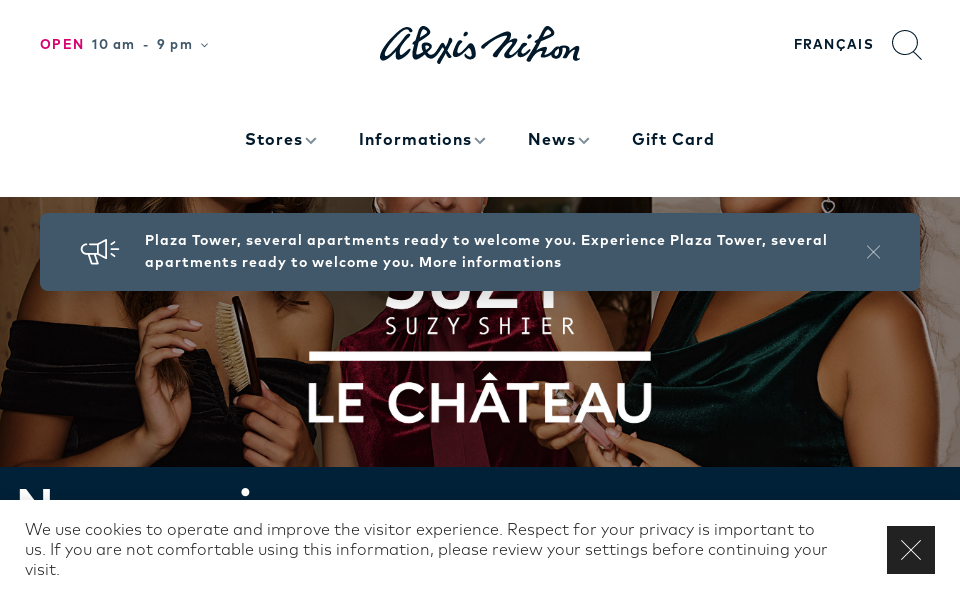
Task: Select the Gift Card menu item
Action: [673, 140]
